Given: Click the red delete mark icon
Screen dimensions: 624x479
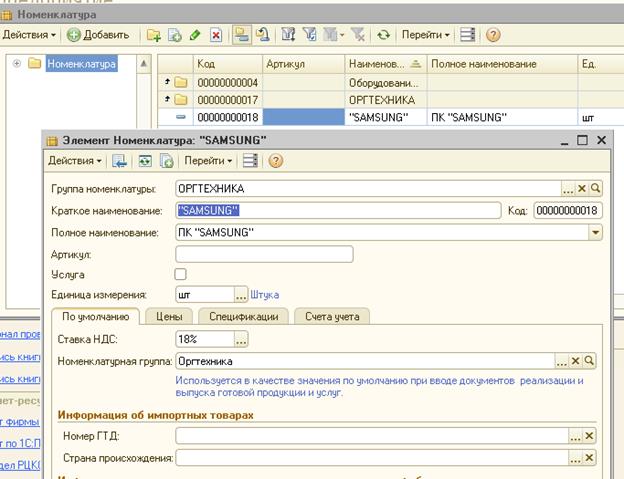Looking at the screenshot, I should point(215,35).
